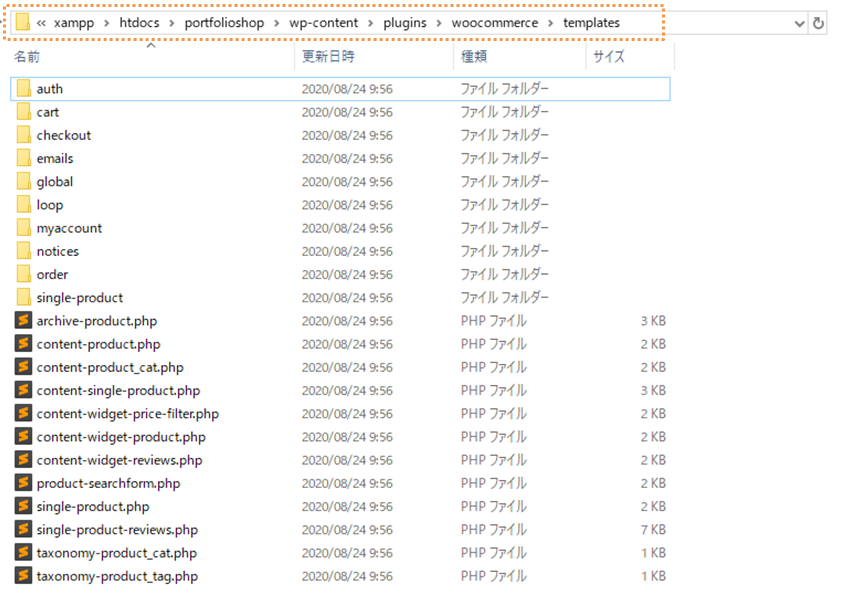Select the file name archive-product.php
The image size is (856, 590).
pos(97,321)
